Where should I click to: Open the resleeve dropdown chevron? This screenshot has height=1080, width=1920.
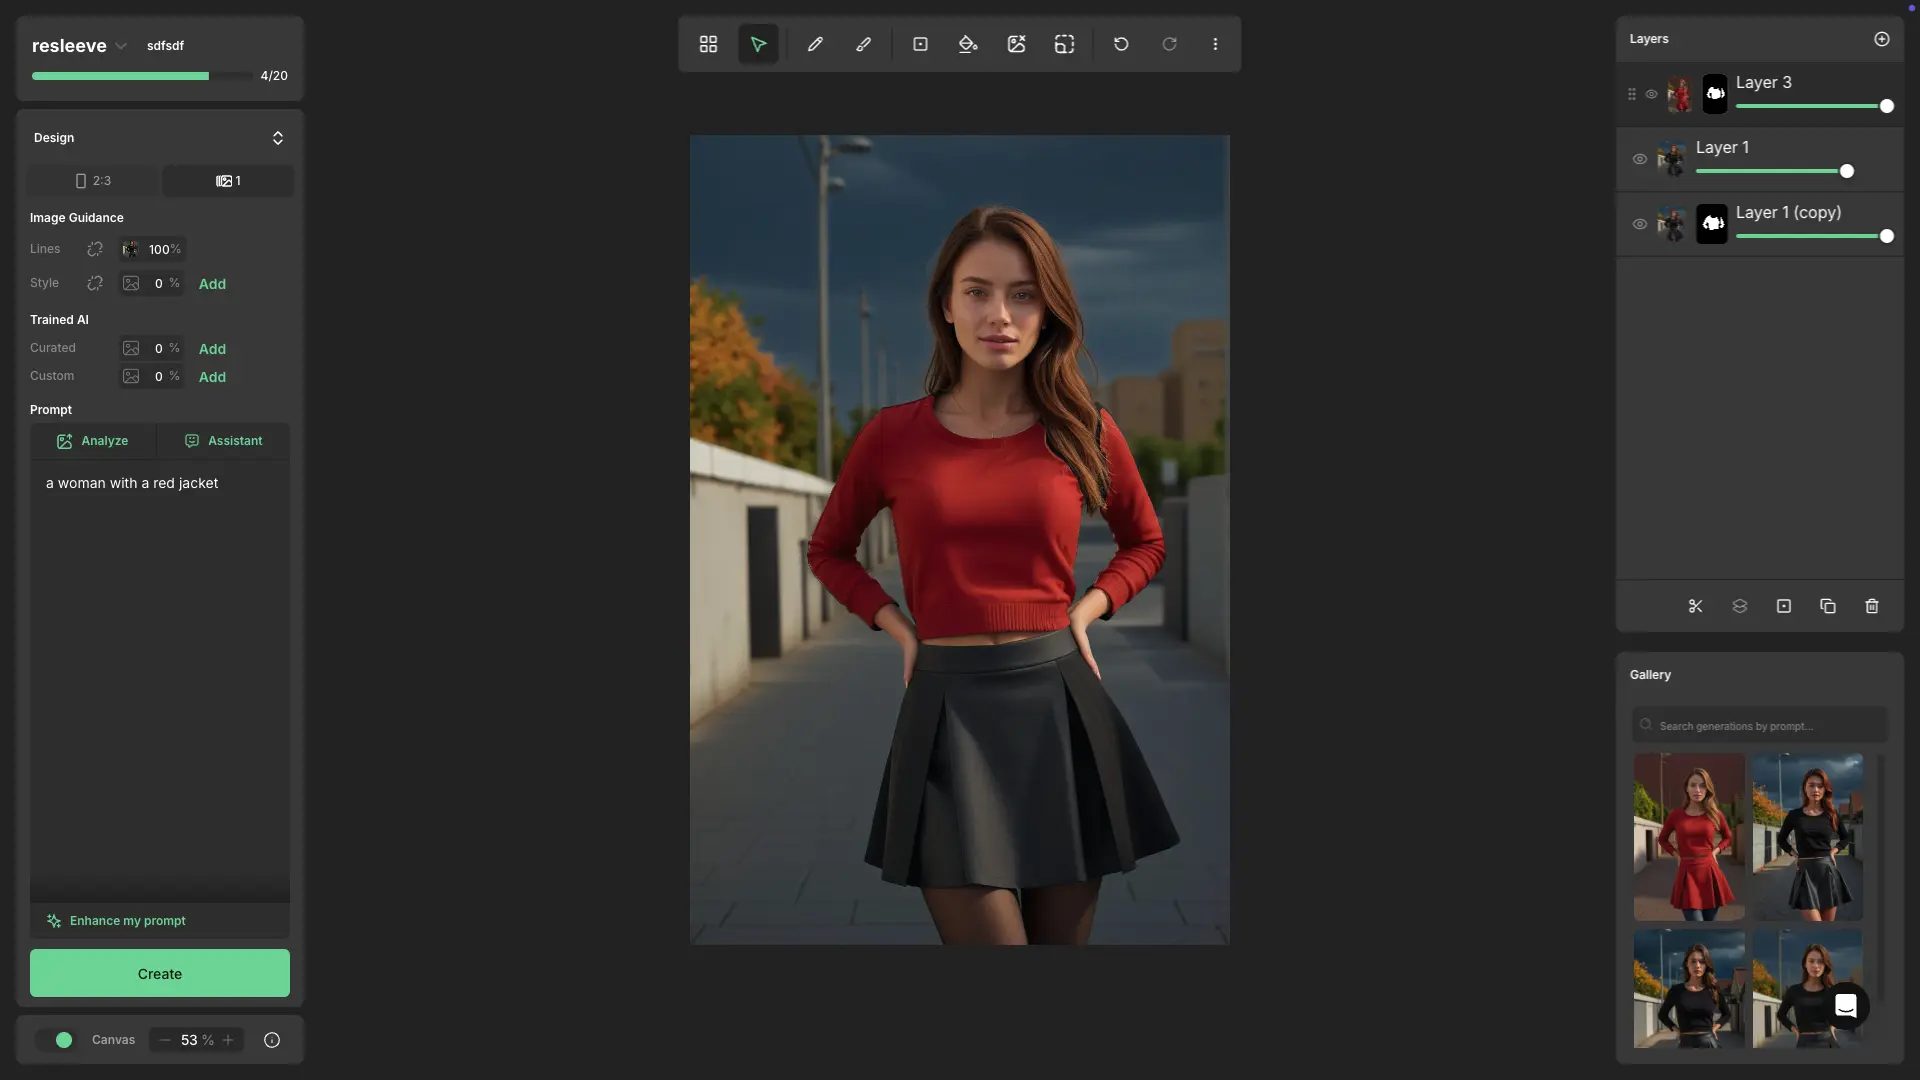[121, 46]
